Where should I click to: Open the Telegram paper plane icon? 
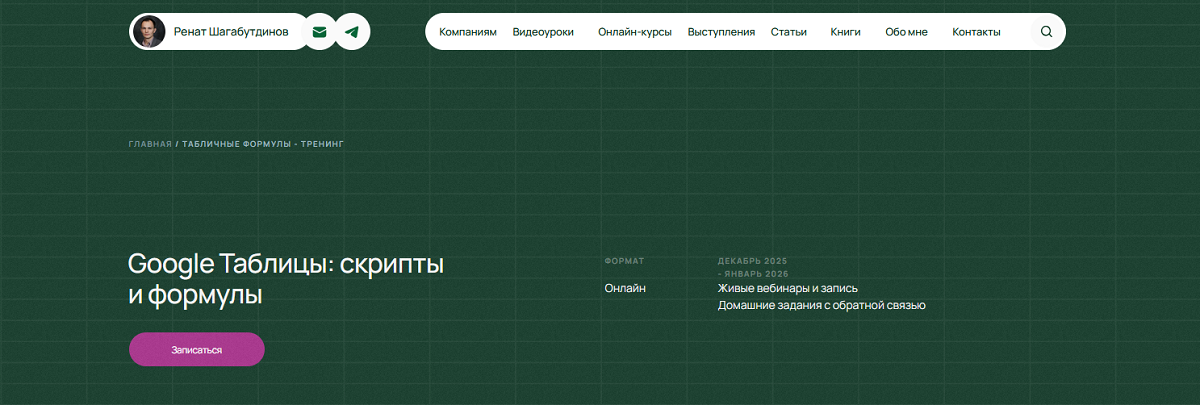point(352,32)
